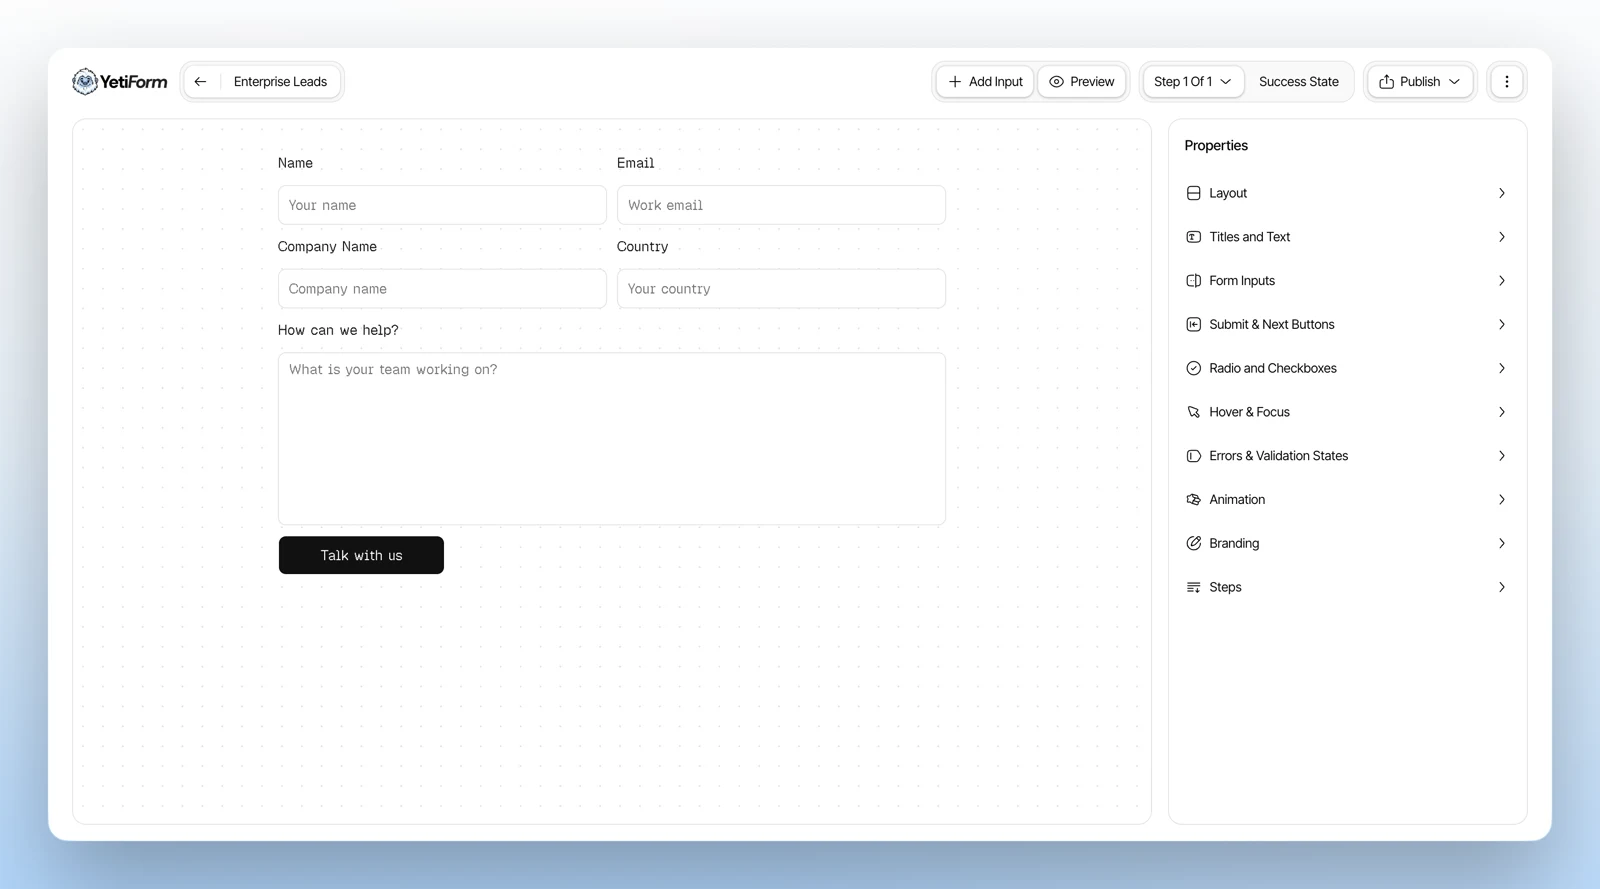Expand the Radio and Checkboxes chevron
Viewport: 1600px width, 889px height.
tap(1501, 368)
